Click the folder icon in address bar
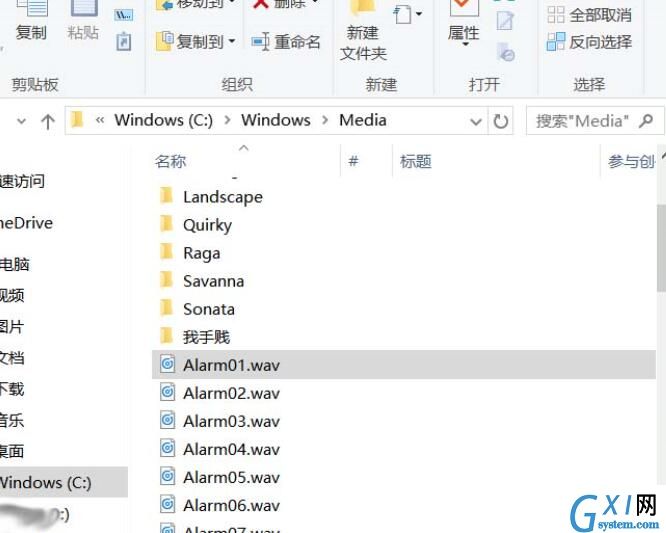666x533 pixels. tap(77, 120)
